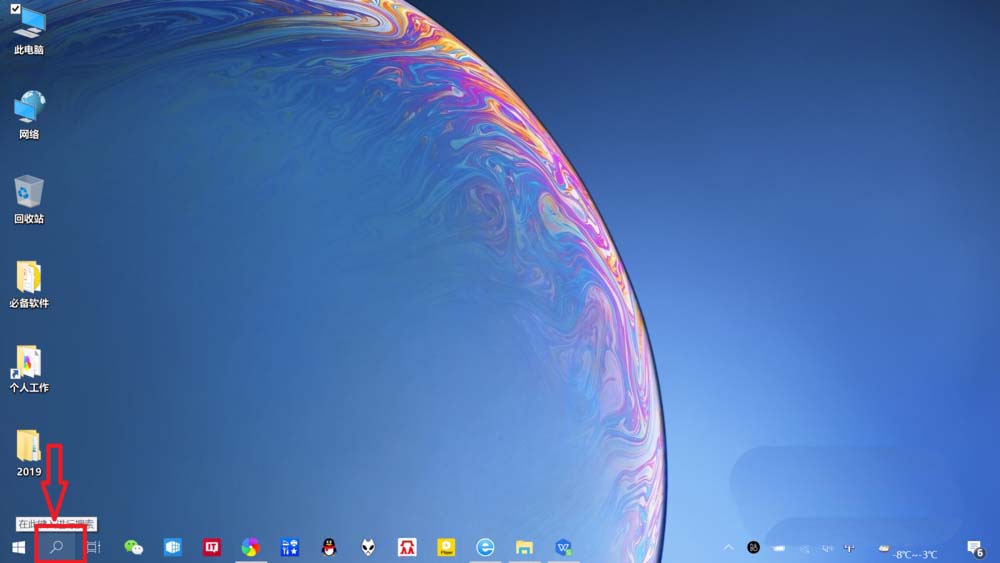
Task: Click the volume icon in tray
Action: (827, 548)
